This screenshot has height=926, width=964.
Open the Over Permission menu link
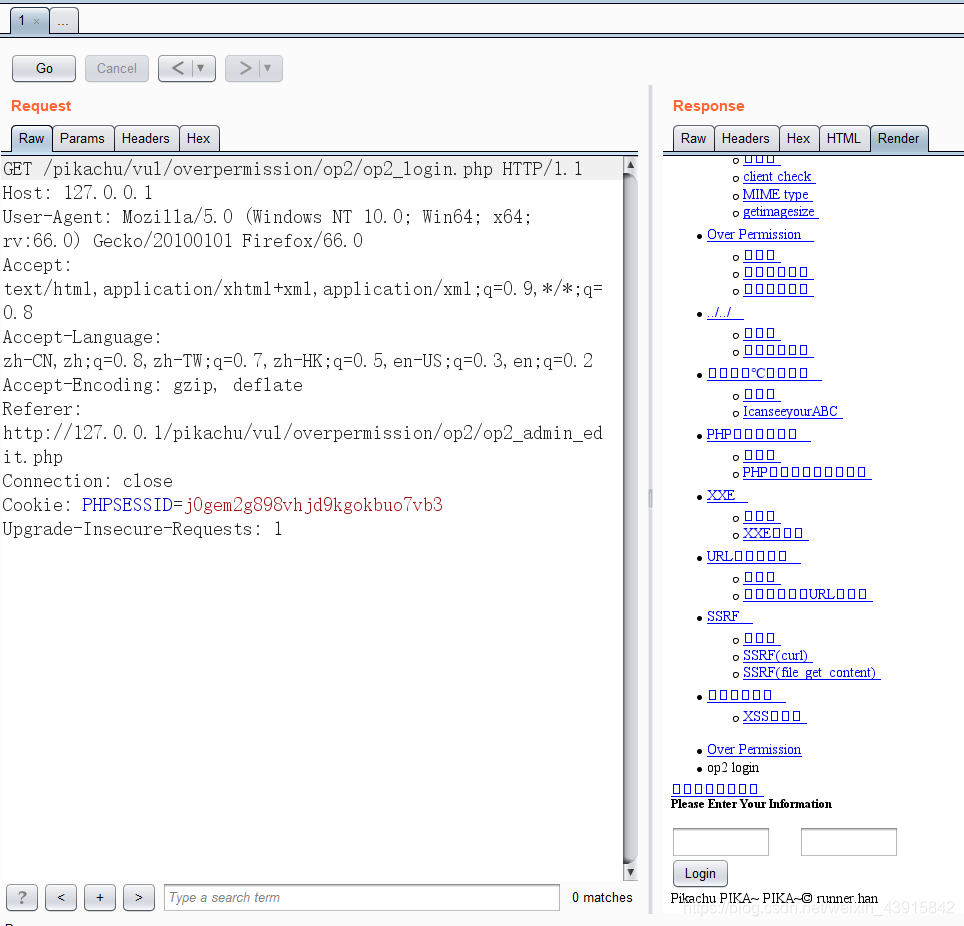tap(760, 235)
